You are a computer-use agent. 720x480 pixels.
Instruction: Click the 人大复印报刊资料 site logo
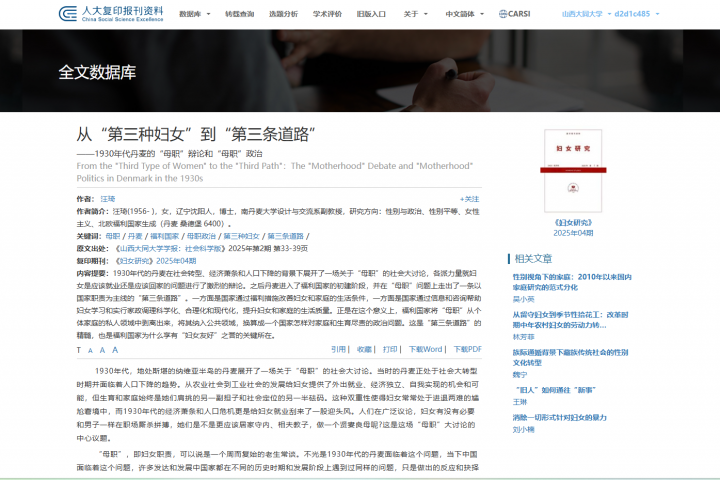[x=110, y=14]
